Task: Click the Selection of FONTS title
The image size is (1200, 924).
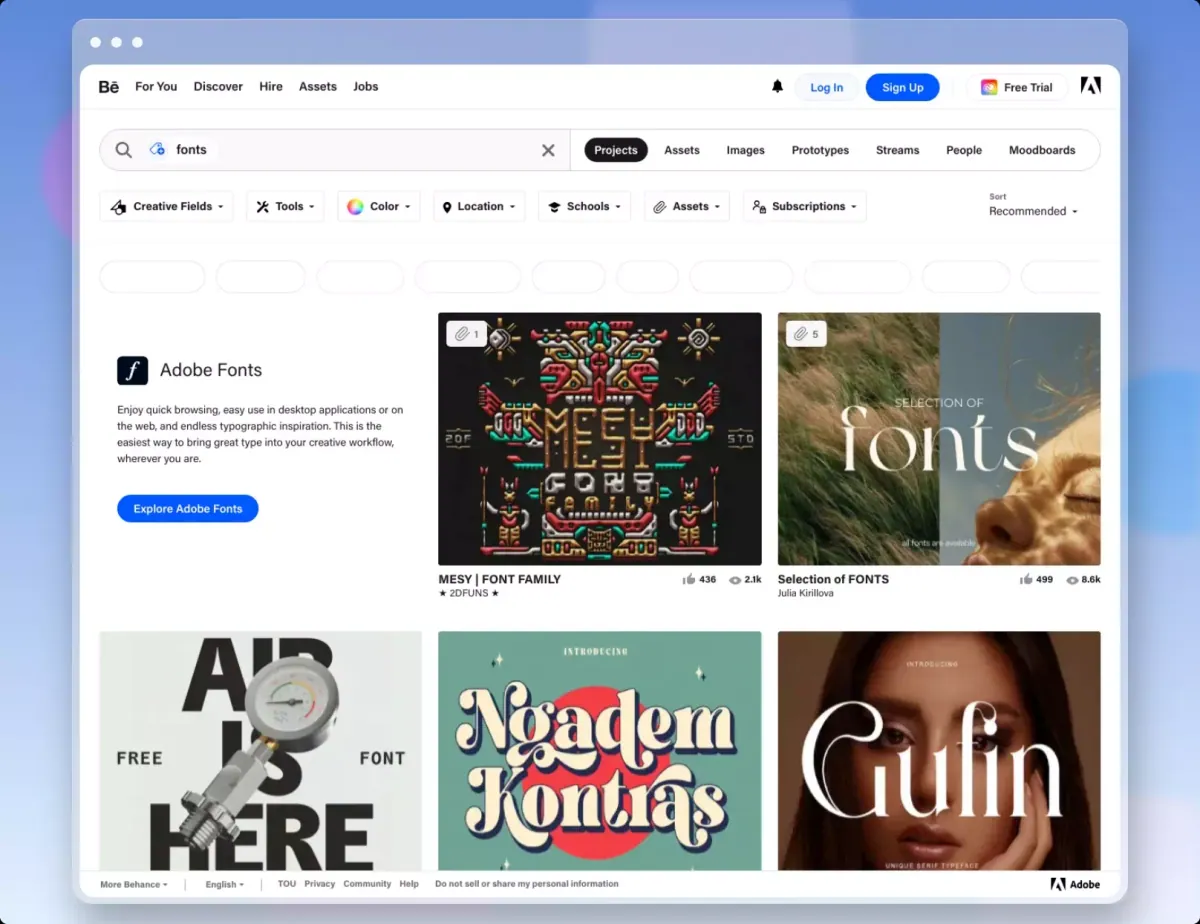Action: pyautogui.click(x=833, y=579)
